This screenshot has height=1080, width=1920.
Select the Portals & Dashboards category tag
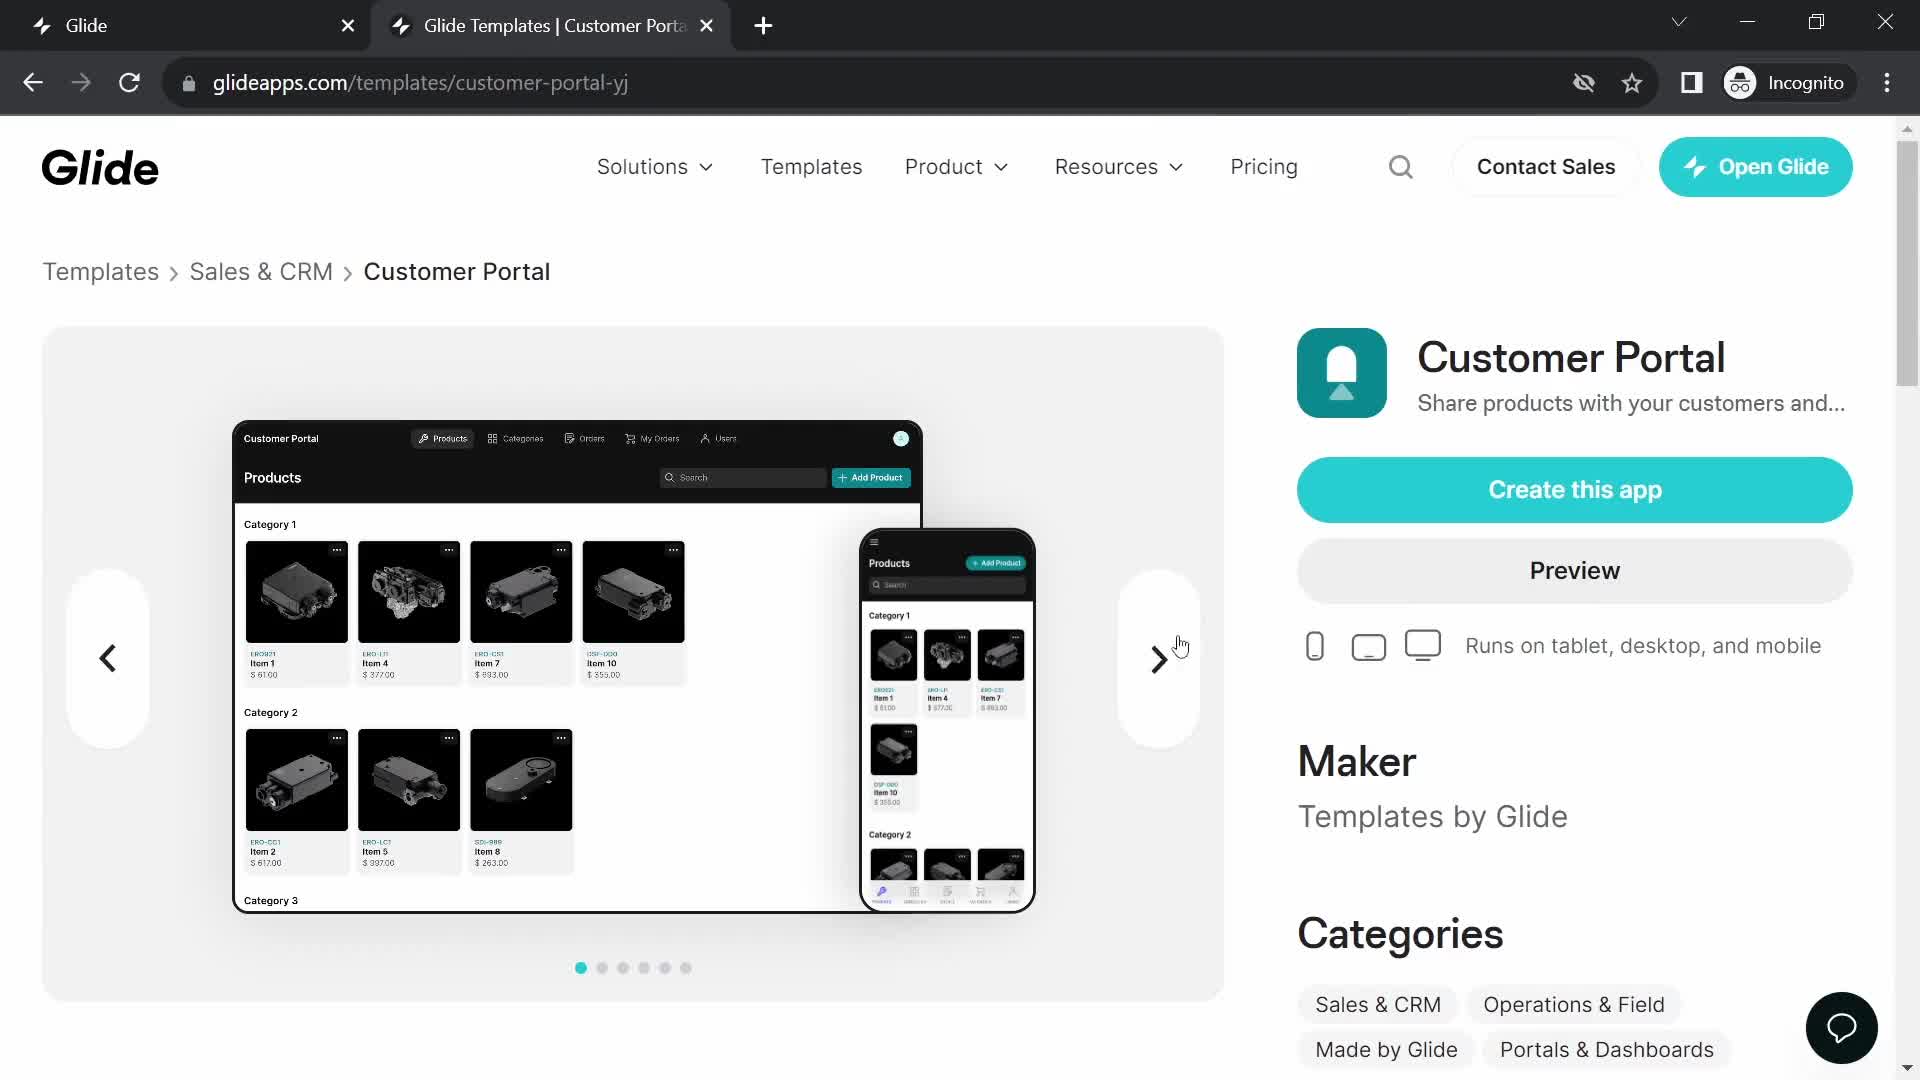[1606, 1050]
